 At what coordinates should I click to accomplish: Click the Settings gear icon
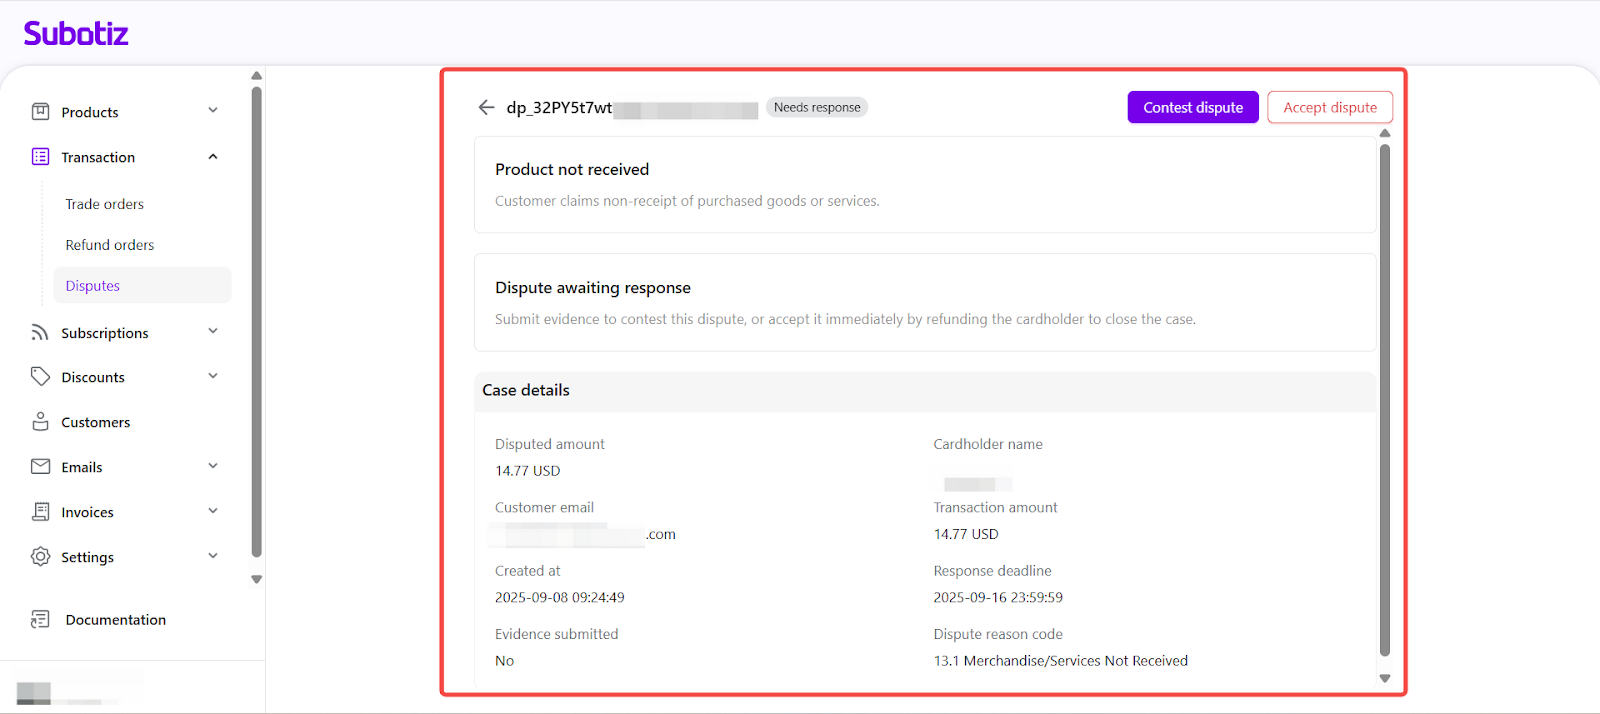pyautogui.click(x=40, y=556)
